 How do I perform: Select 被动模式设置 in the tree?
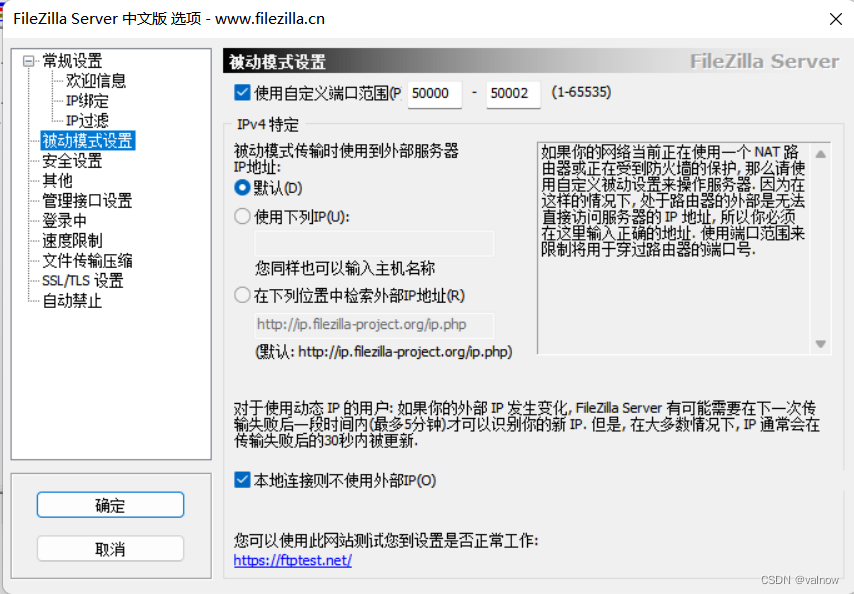click(88, 140)
